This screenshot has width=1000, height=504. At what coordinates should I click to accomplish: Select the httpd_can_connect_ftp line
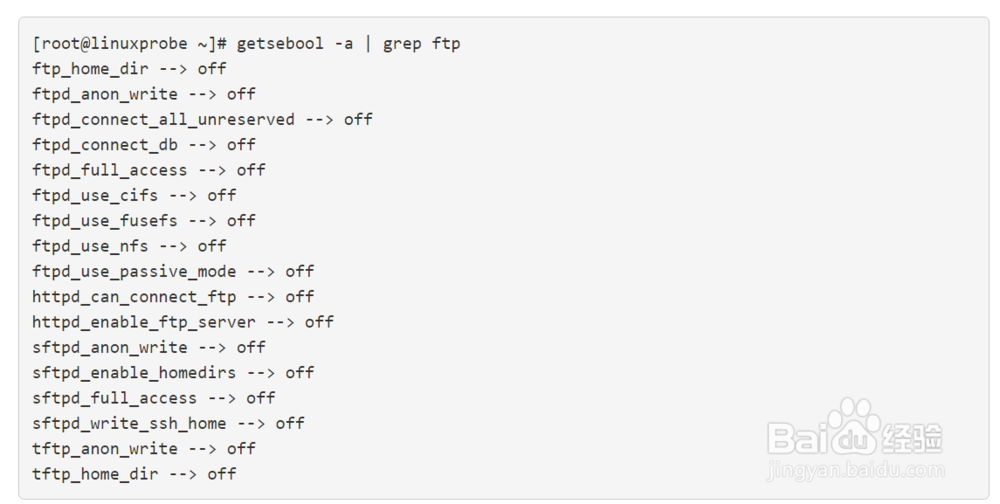[x=173, y=297]
